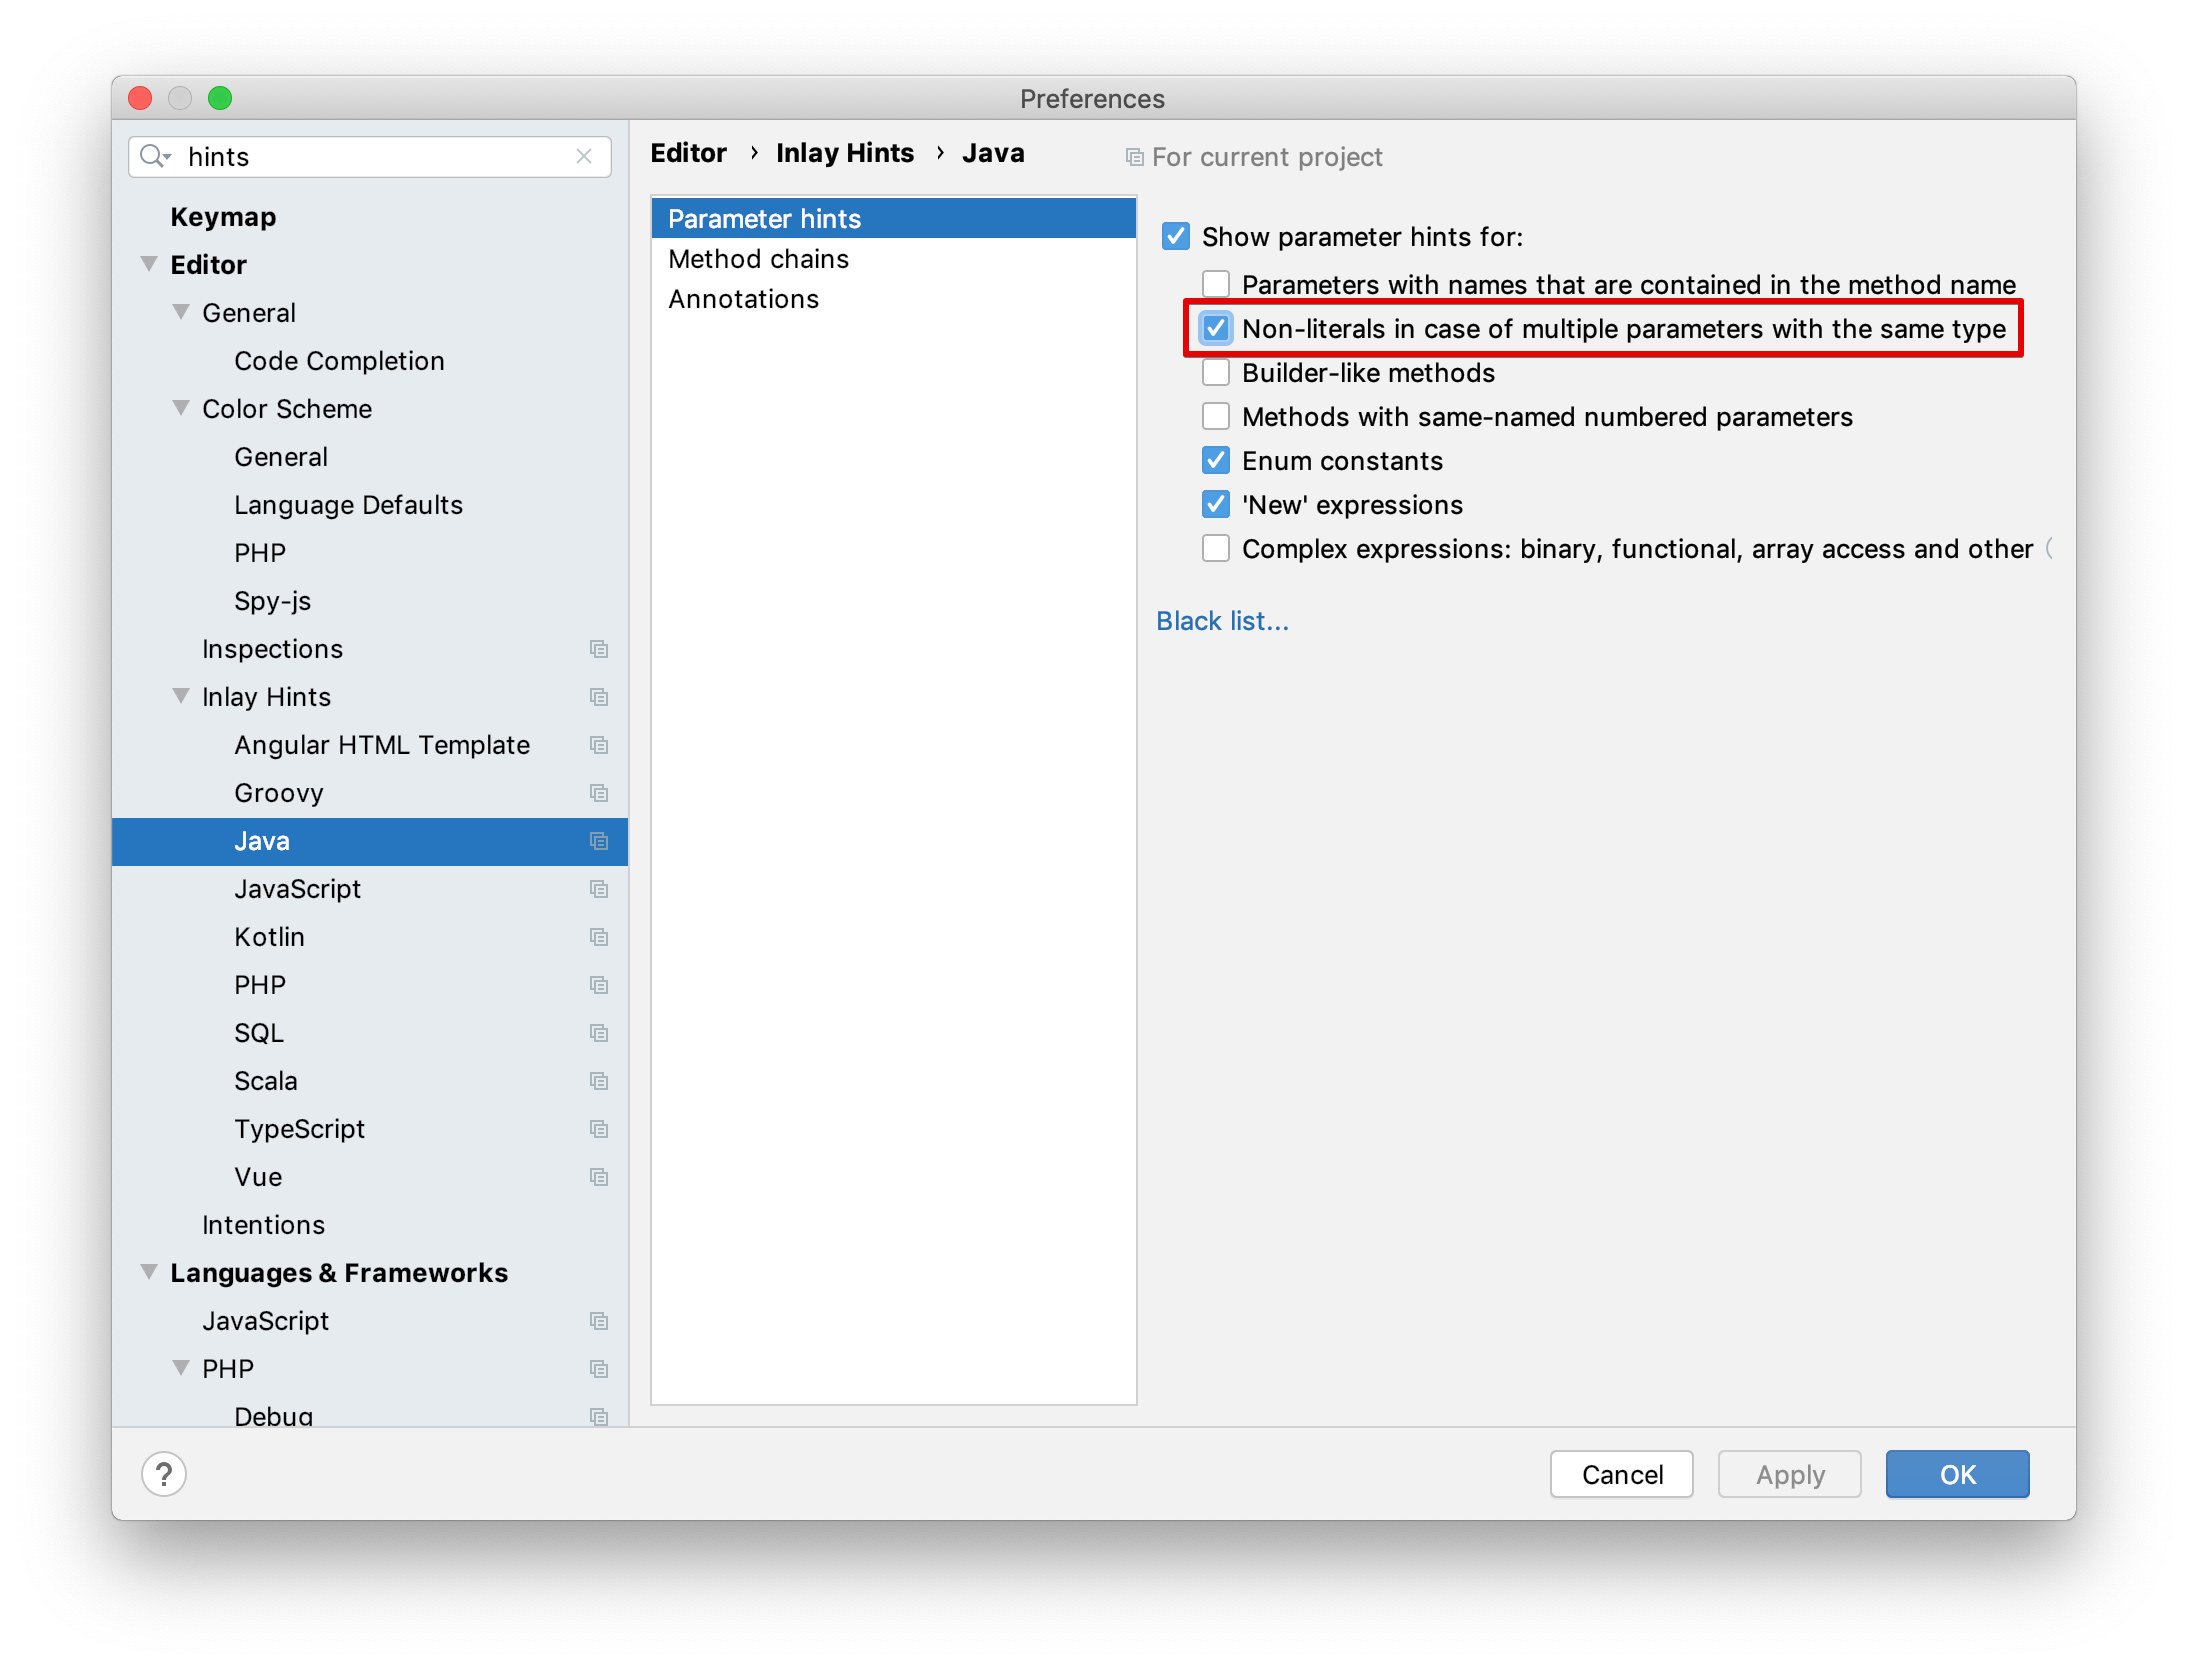Collapse the Editor tree section
The image size is (2188, 1668).
pos(150,264)
